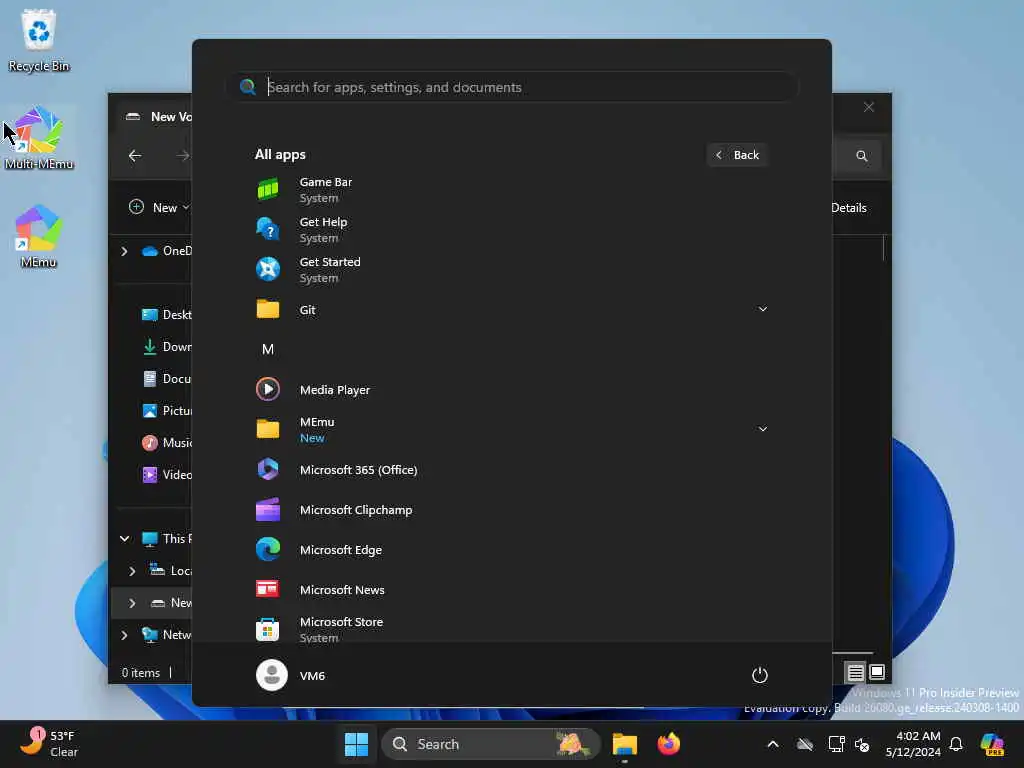The height and width of the screenshot is (768, 1024).
Task: Launch Microsoft Clipchamp
Action: [x=511, y=510]
